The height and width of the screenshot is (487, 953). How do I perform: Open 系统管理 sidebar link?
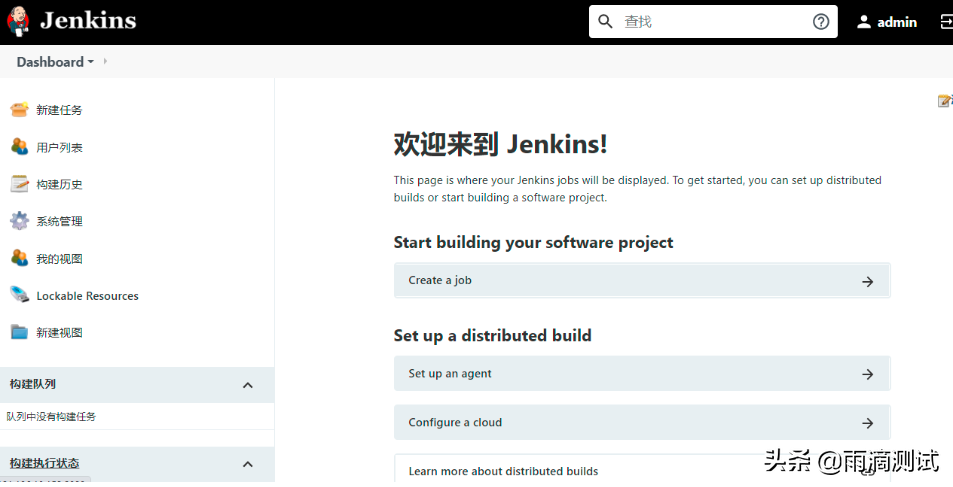(59, 221)
